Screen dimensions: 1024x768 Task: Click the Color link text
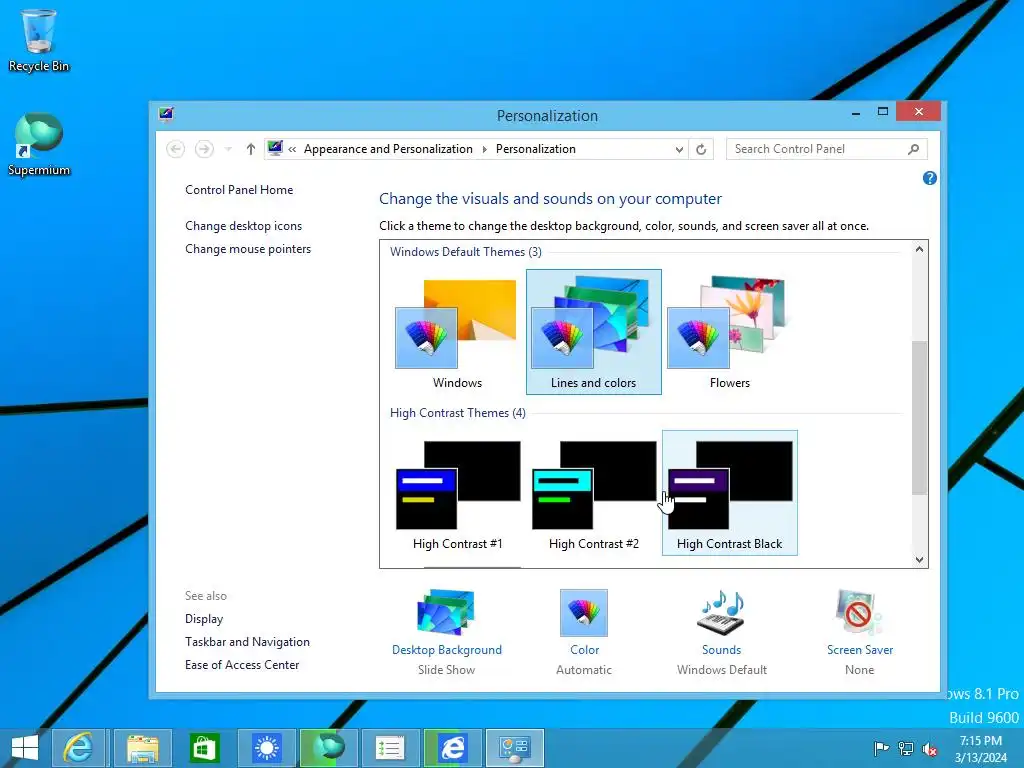point(584,650)
